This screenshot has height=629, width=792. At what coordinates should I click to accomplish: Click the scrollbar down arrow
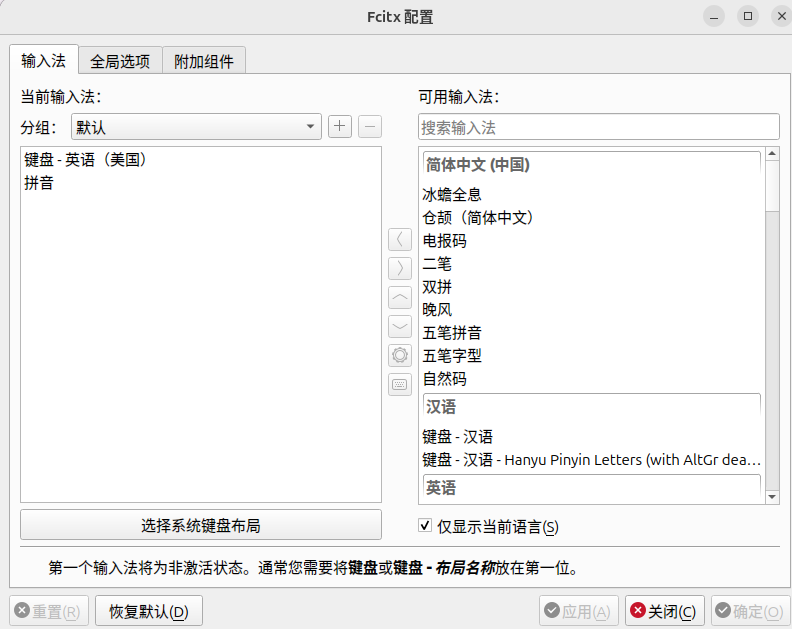[x=772, y=497]
